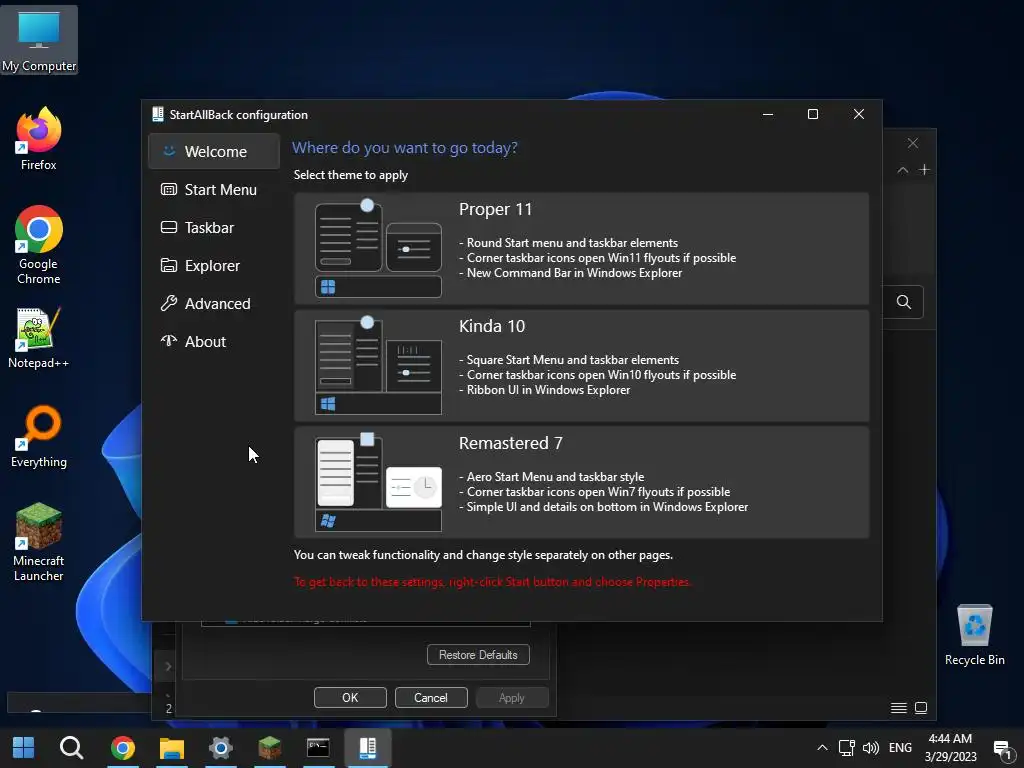Switch to large icons view in background window
Screen dimensions: 1024x768
click(921, 708)
